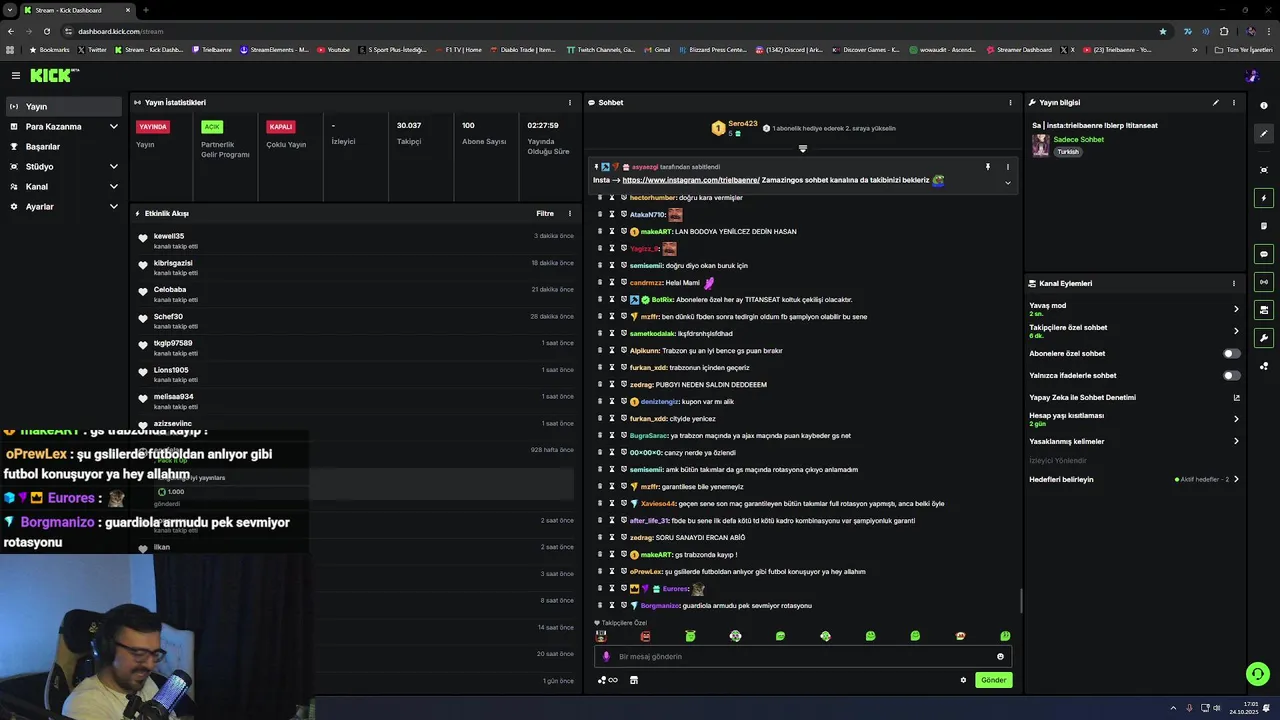Open Yavaş mod settings arrow
Viewport: 1280px width, 720px height.
[x=1236, y=309]
